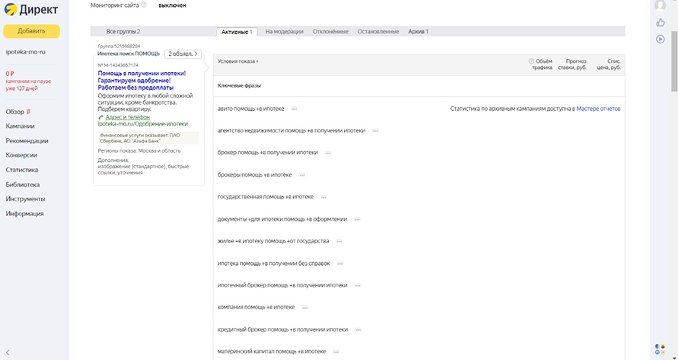Image resolution: width=678 pixels, height=360 pixels.
Task: Expand the 2 объявл. ads selector
Action: click(183, 54)
